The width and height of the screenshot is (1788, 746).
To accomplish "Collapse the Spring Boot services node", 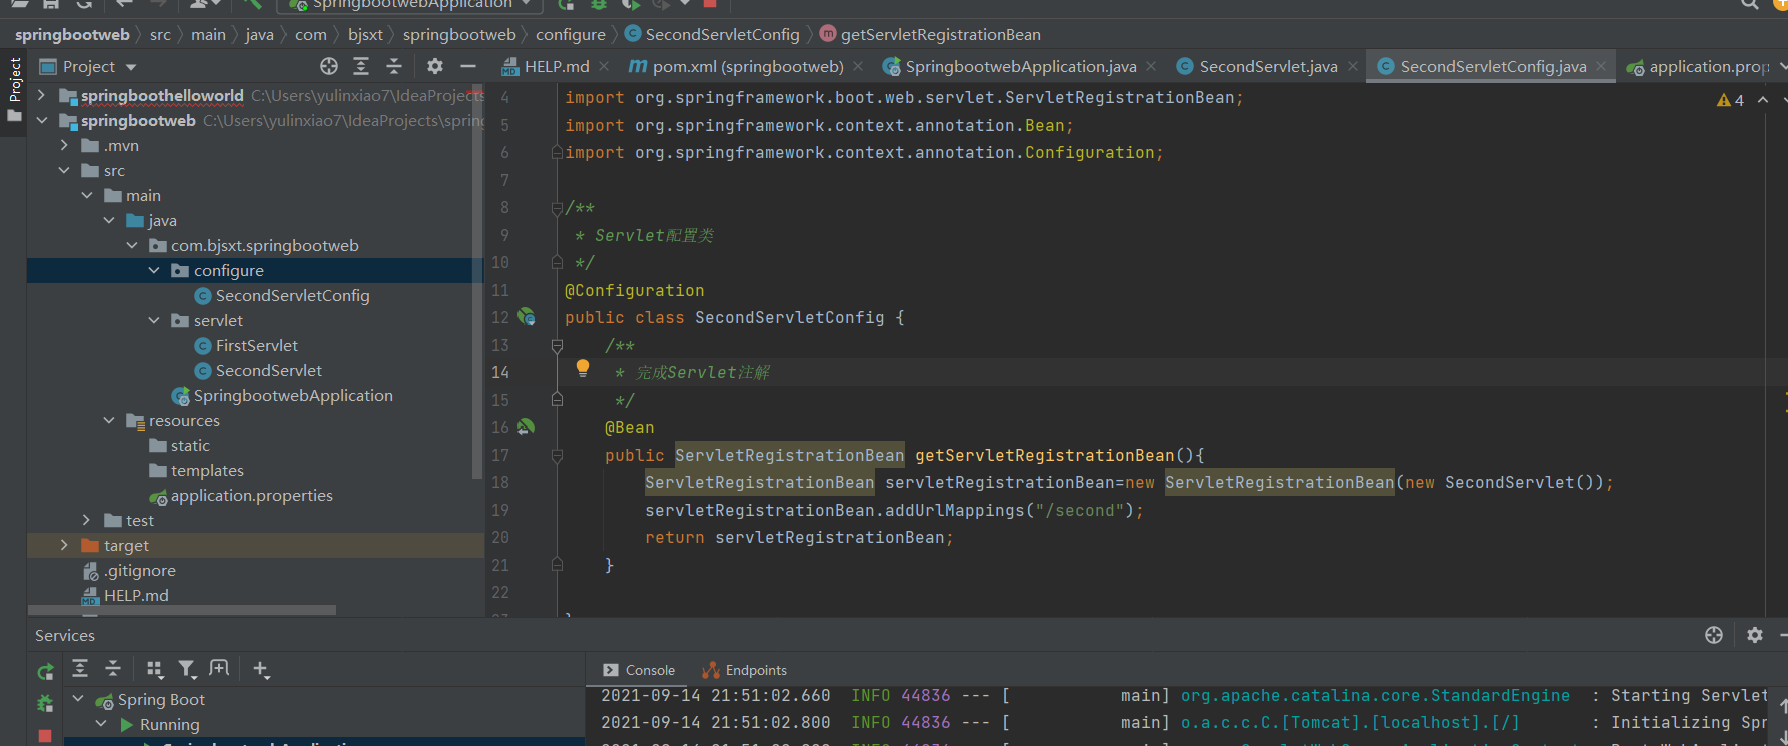I will pos(78,698).
